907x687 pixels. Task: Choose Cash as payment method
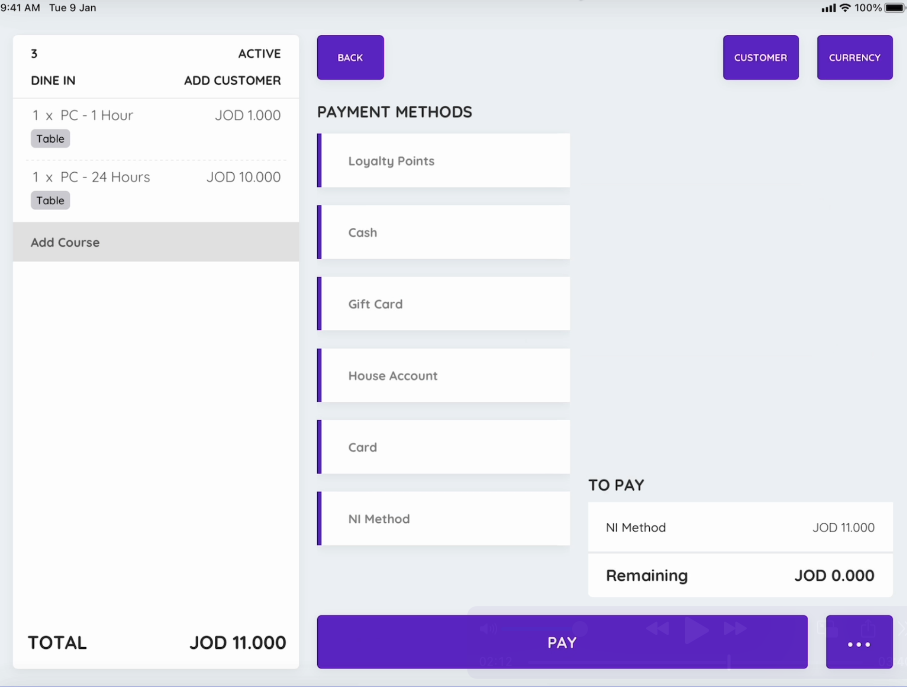click(444, 232)
